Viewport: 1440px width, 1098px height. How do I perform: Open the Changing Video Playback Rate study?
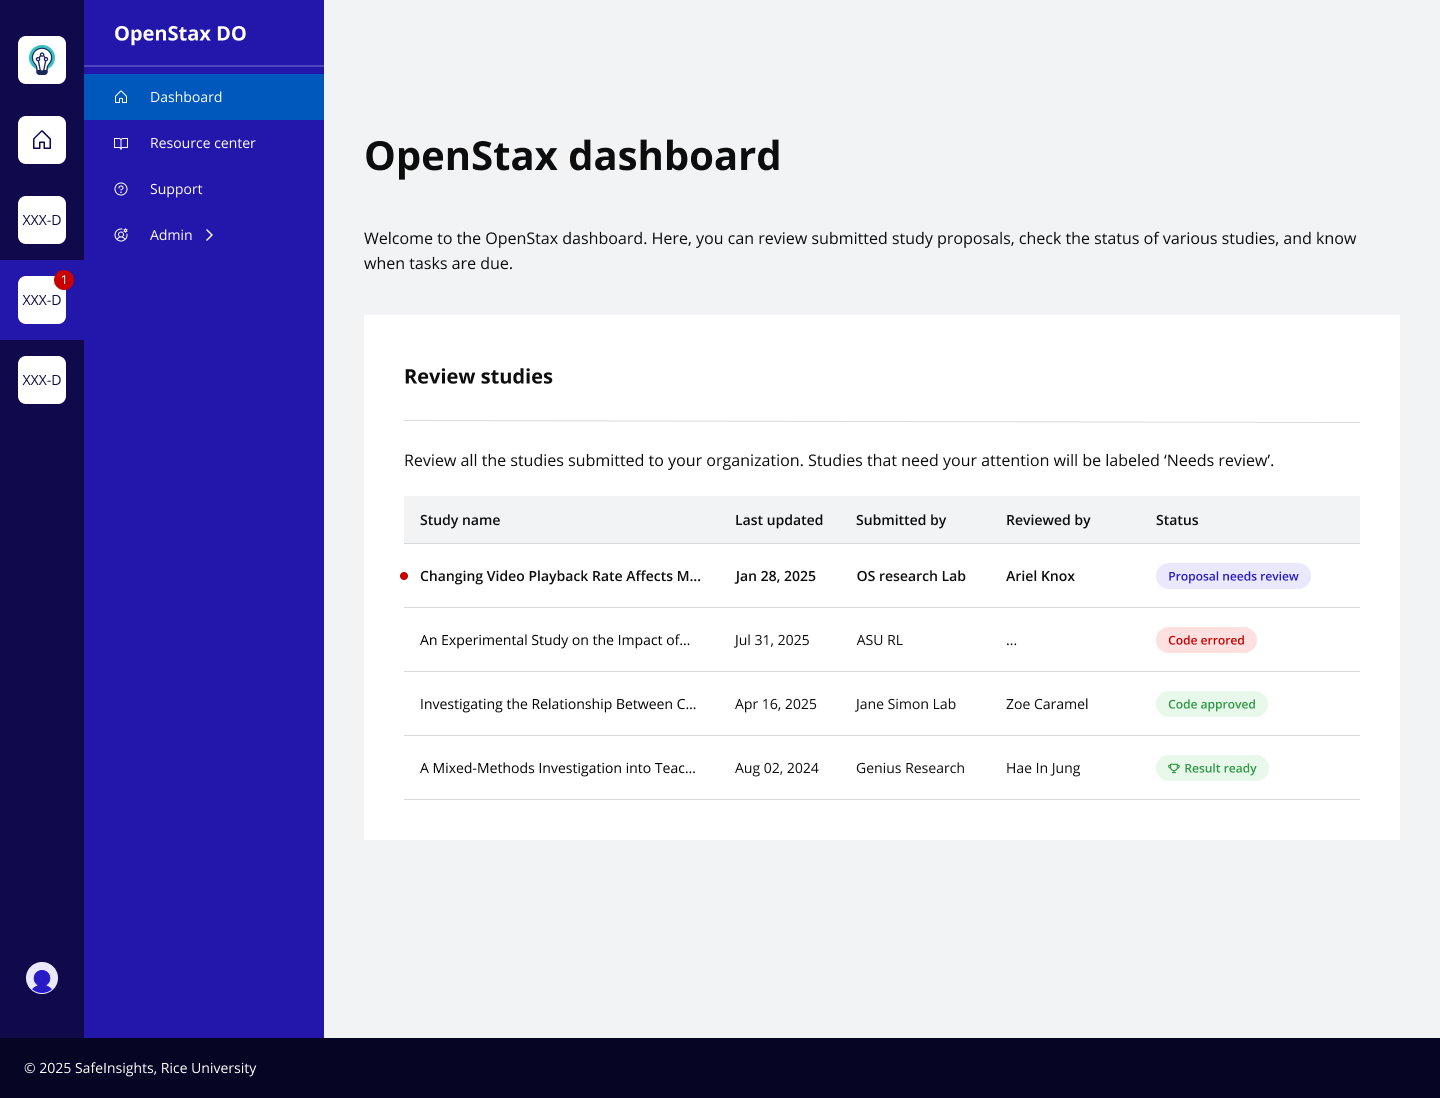[560, 576]
